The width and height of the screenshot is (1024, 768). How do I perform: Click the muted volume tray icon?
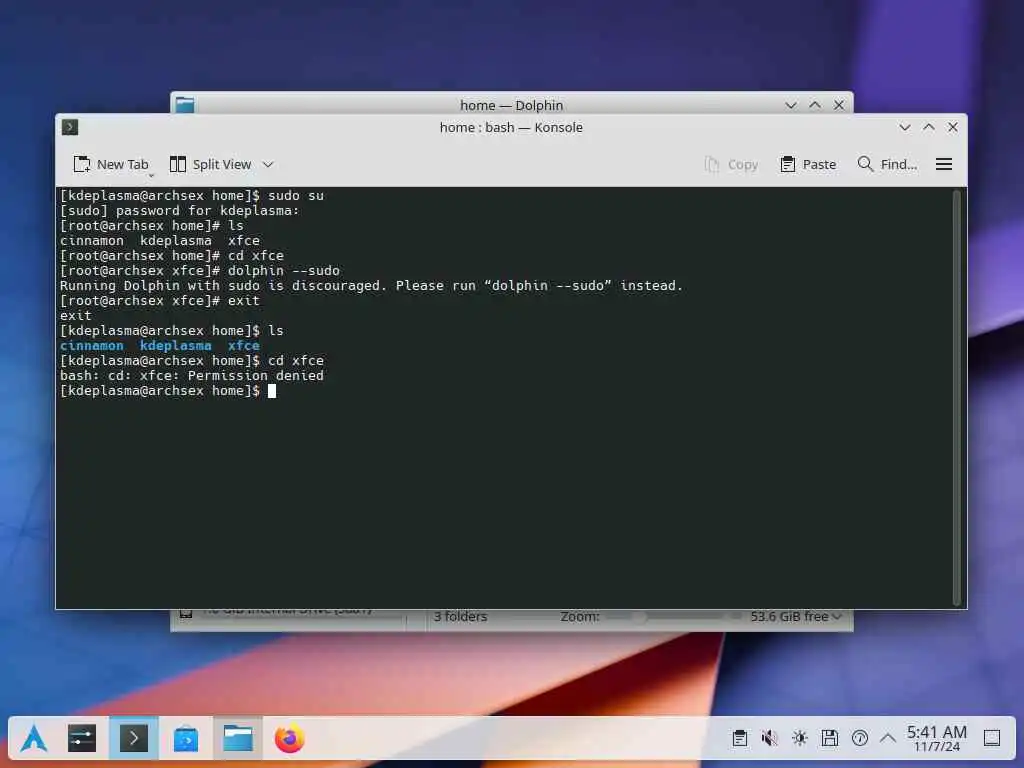pos(769,739)
